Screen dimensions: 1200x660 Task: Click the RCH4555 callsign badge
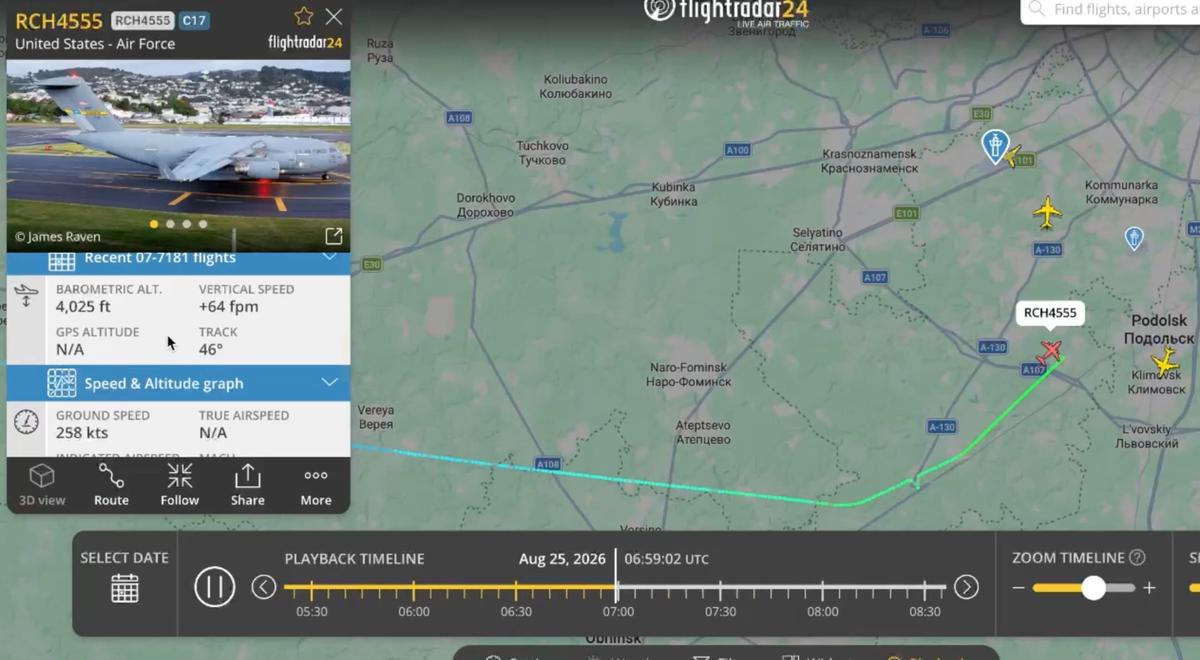click(x=143, y=20)
